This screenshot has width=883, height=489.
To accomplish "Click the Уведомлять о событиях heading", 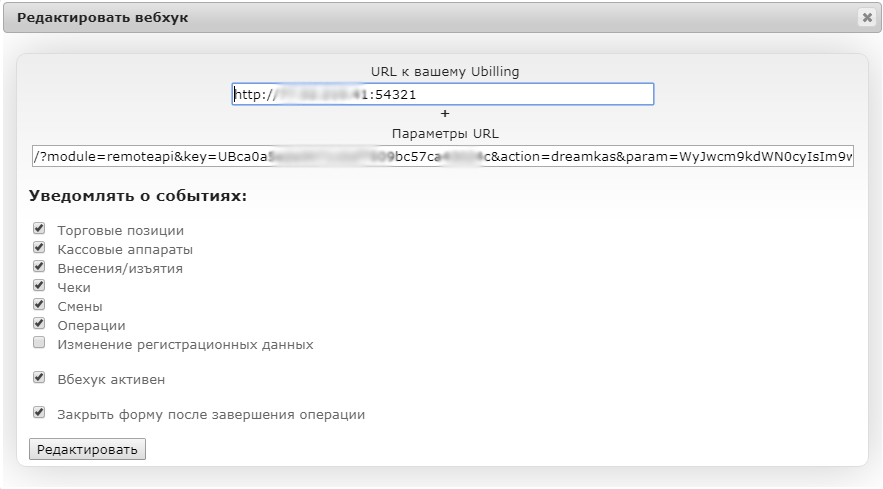I will click(x=138, y=196).
